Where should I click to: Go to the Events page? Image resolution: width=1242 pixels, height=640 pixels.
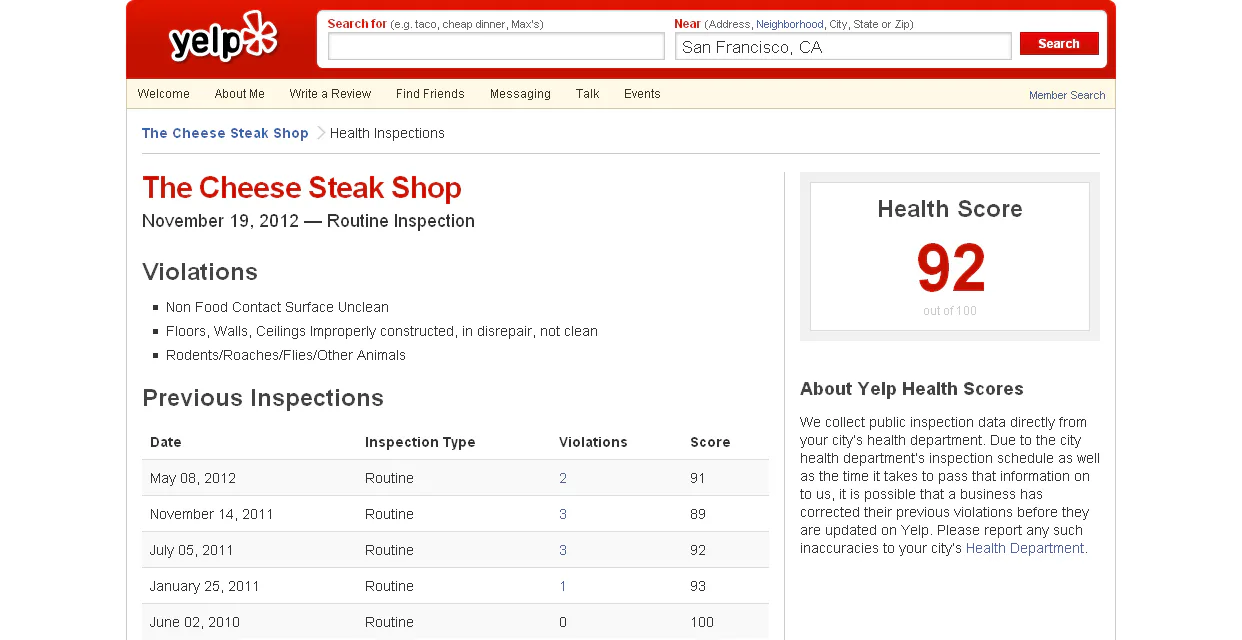642,94
